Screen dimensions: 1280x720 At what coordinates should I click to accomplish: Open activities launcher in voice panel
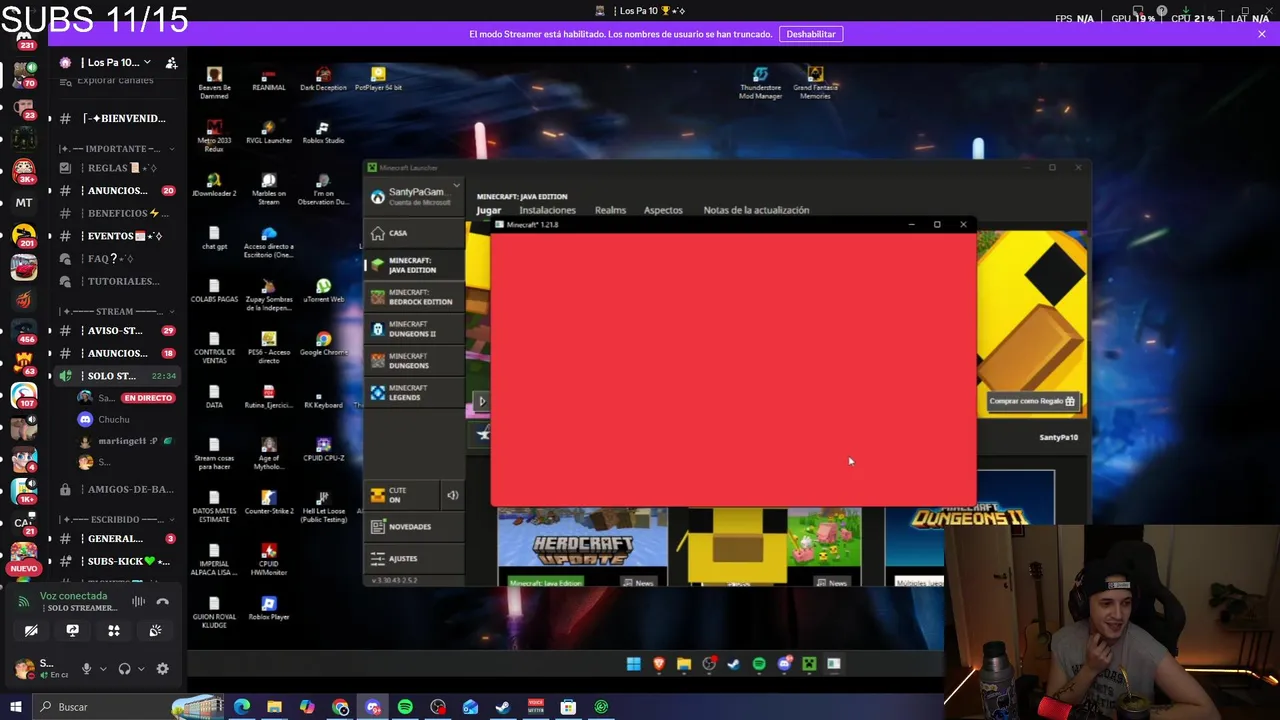click(x=114, y=631)
